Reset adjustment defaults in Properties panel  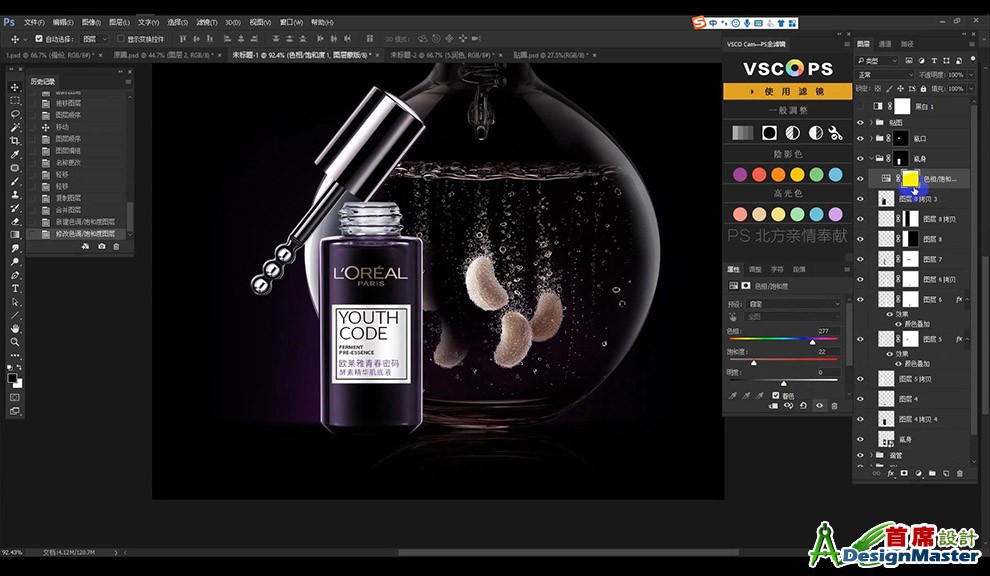[803, 406]
